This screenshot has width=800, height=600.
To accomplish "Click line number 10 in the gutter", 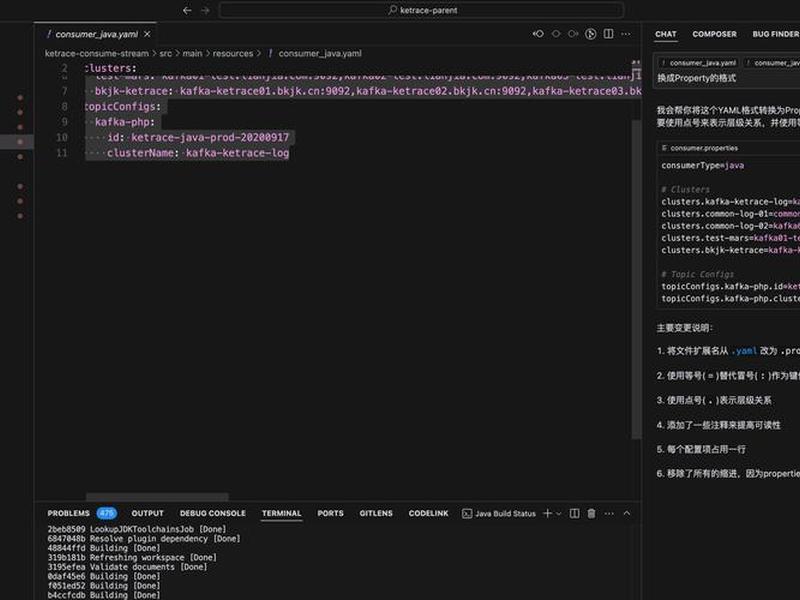I will coord(62,137).
